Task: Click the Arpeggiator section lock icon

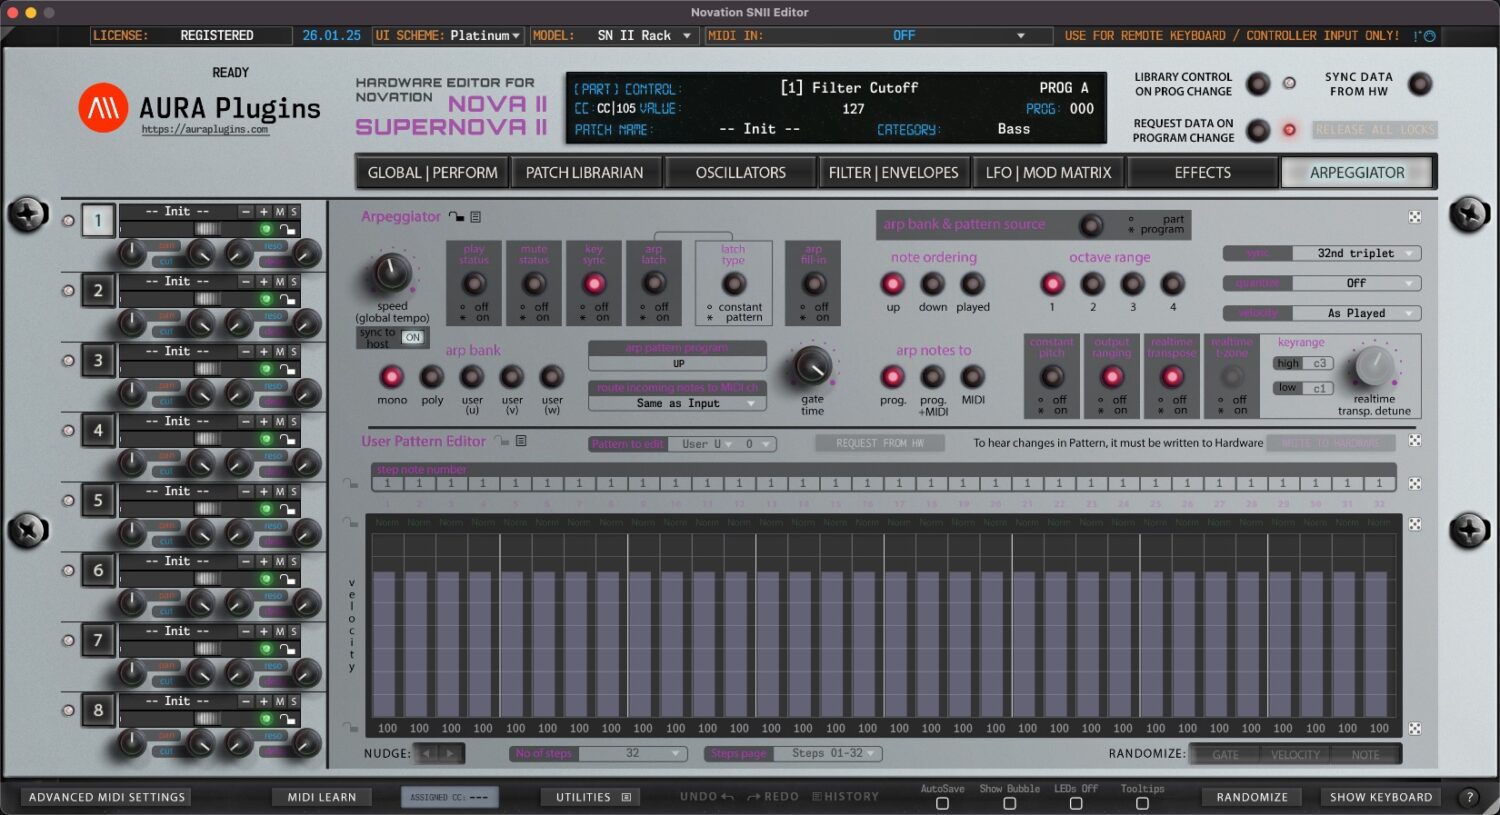Action: pos(457,216)
